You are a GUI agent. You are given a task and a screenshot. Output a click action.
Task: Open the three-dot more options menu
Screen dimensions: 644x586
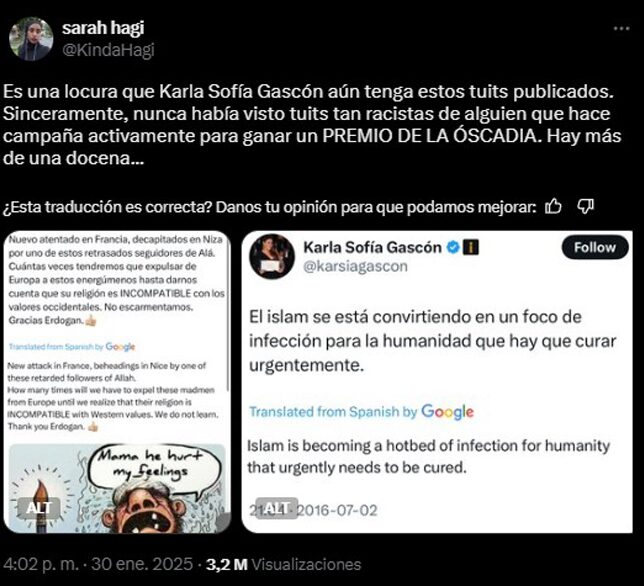[621, 28]
